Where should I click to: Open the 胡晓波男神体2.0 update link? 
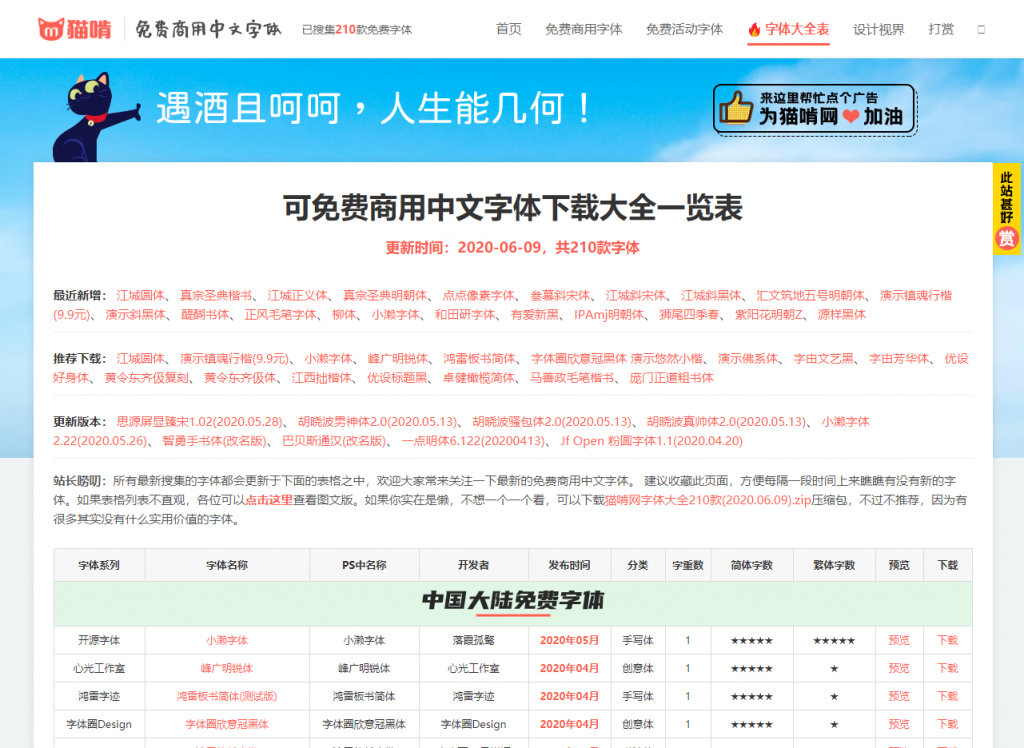click(377, 421)
